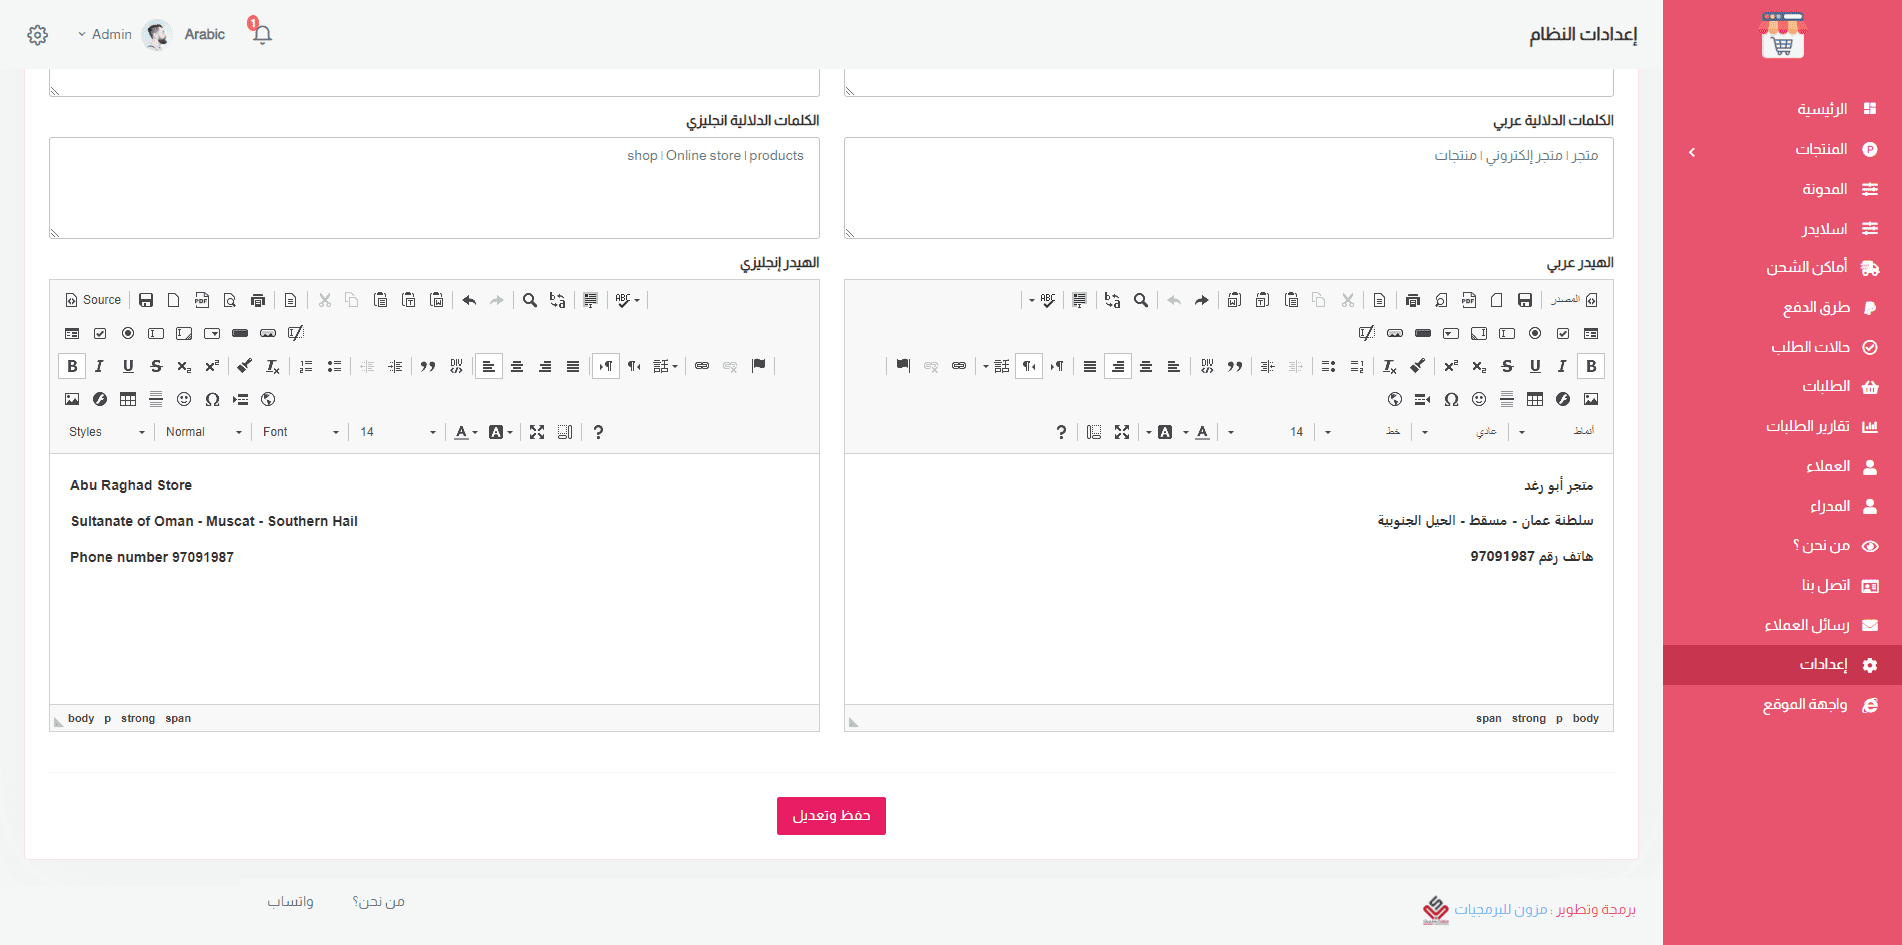Insert image in the English editor

(72, 399)
